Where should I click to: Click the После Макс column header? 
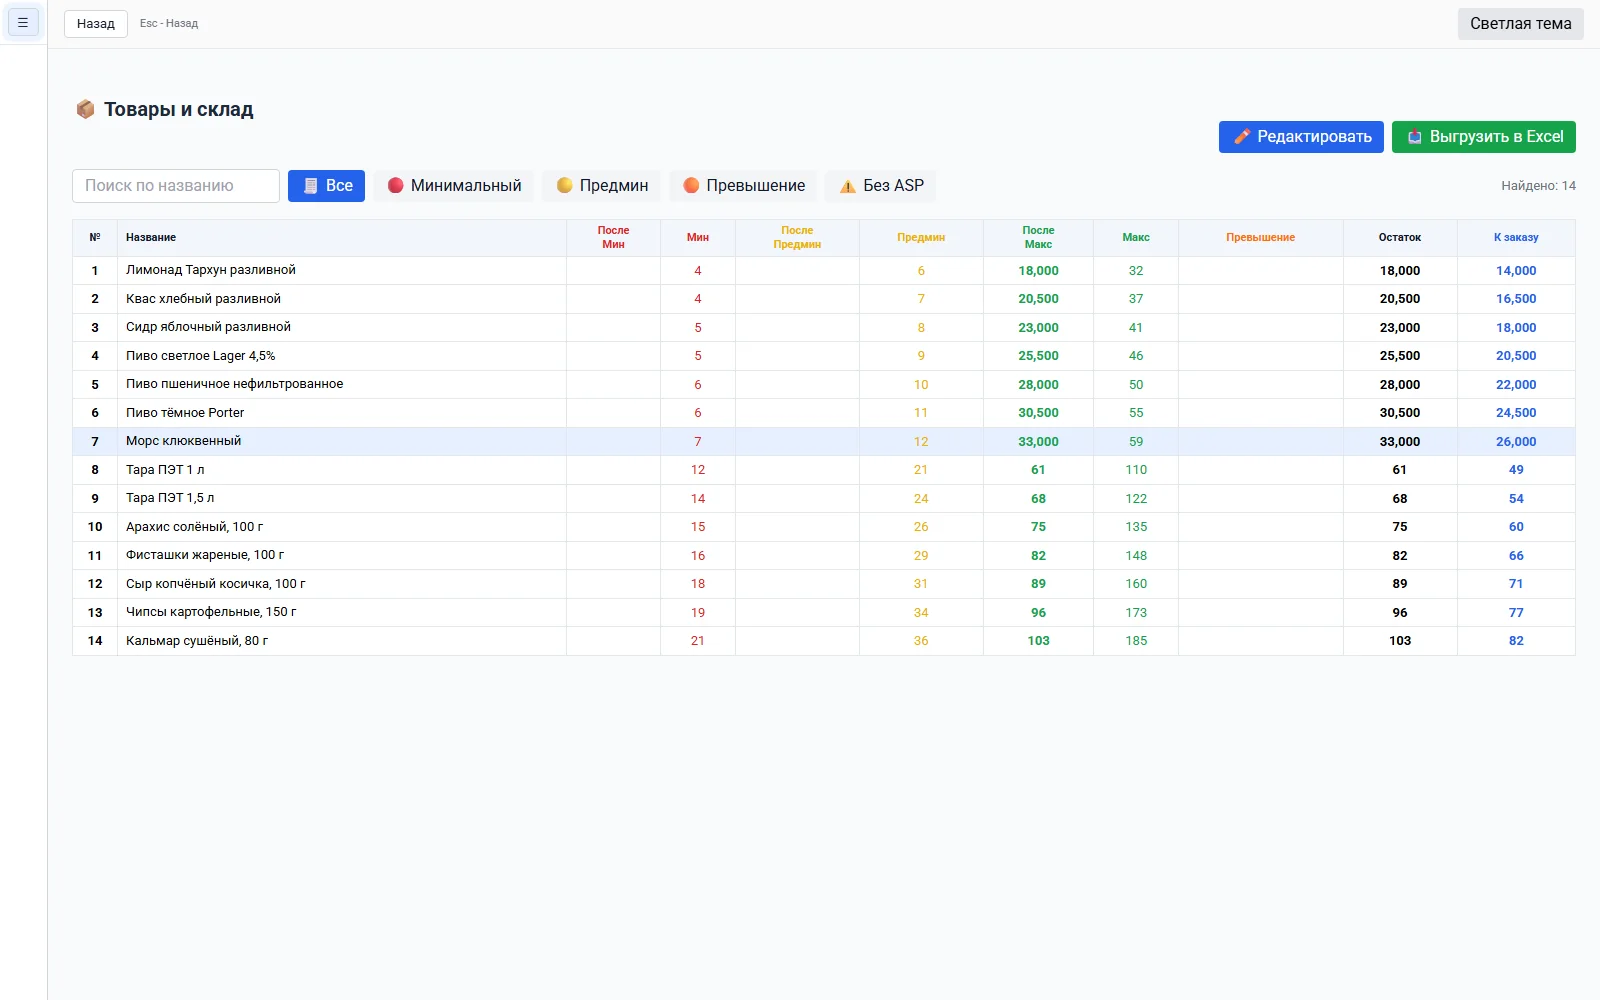(1038, 238)
